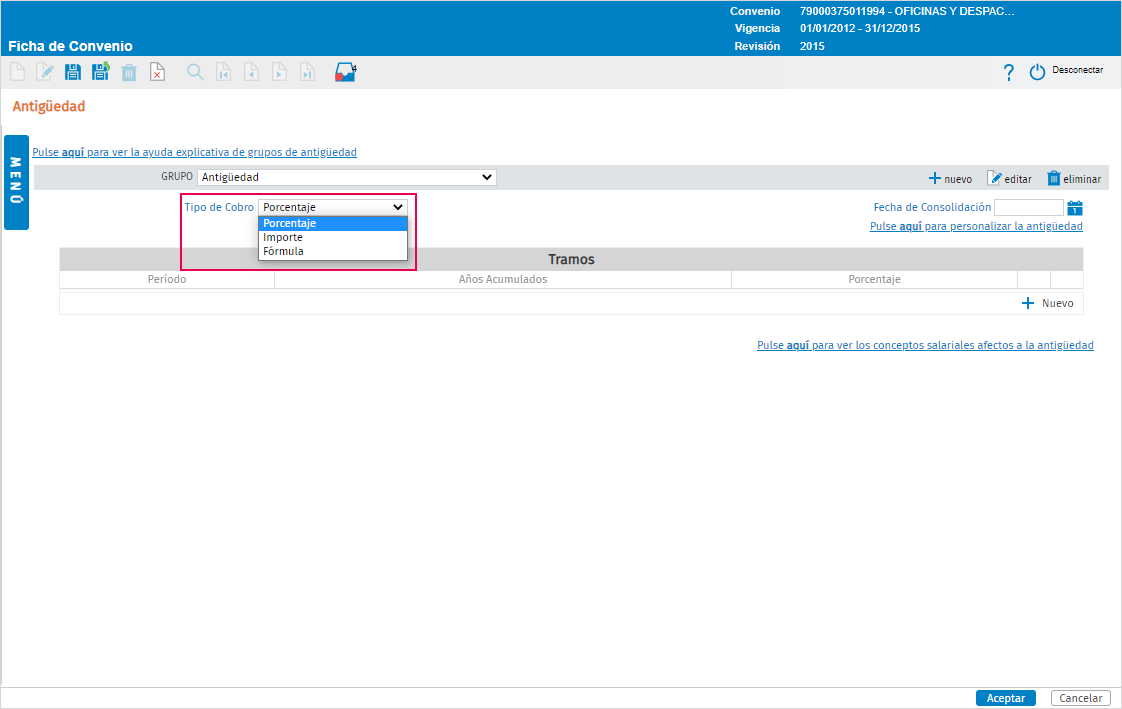
Task: Click the 'Período' column header
Action: coord(167,279)
